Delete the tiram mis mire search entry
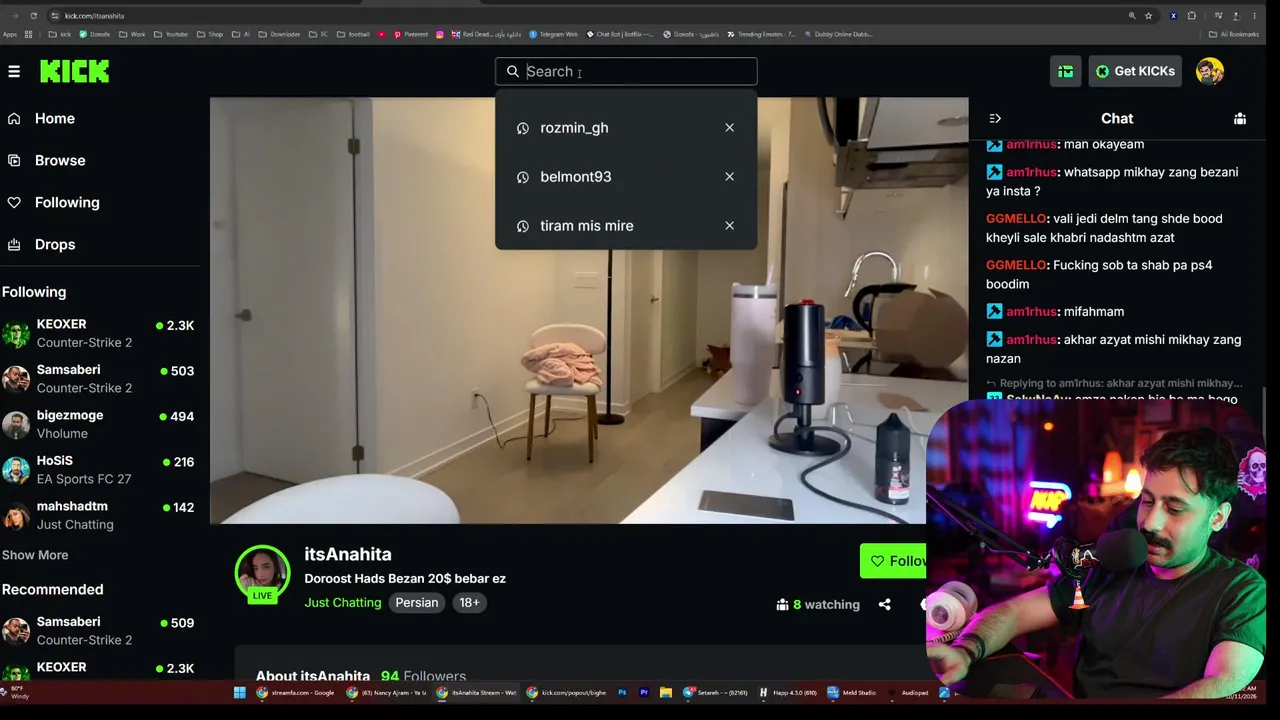This screenshot has width=1280, height=720. (729, 226)
